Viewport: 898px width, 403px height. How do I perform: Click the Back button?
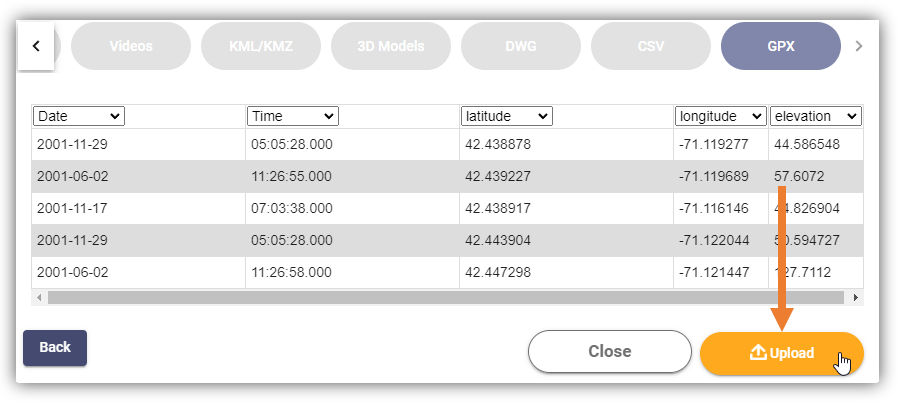pyautogui.click(x=55, y=347)
